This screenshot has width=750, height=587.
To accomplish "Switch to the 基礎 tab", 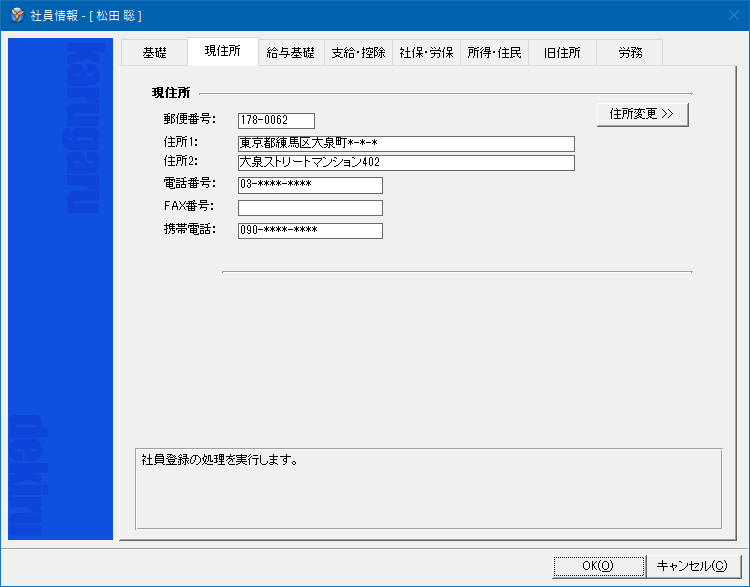I will pyautogui.click(x=154, y=53).
